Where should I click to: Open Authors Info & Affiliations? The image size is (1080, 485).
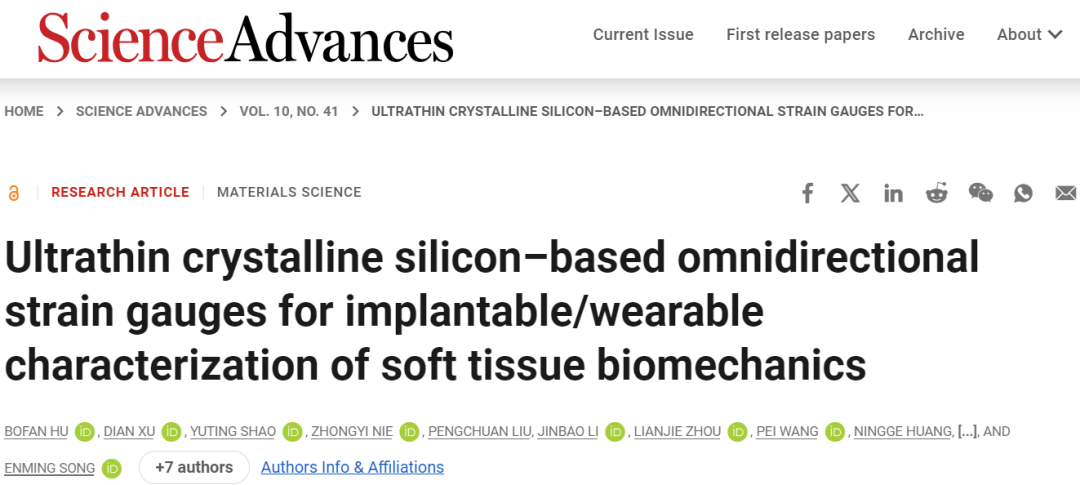click(x=352, y=467)
